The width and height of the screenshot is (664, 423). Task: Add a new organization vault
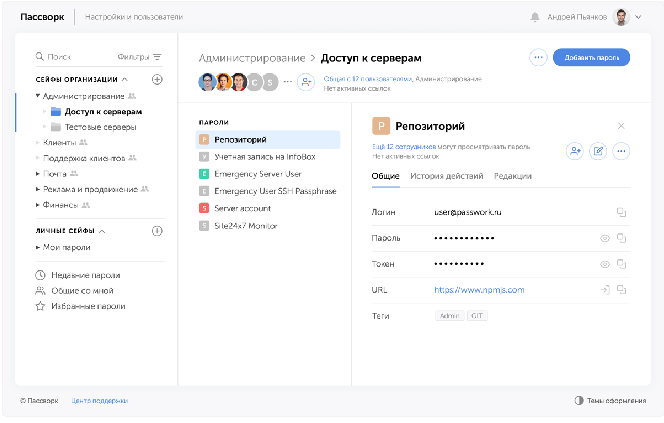click(157, 79)
